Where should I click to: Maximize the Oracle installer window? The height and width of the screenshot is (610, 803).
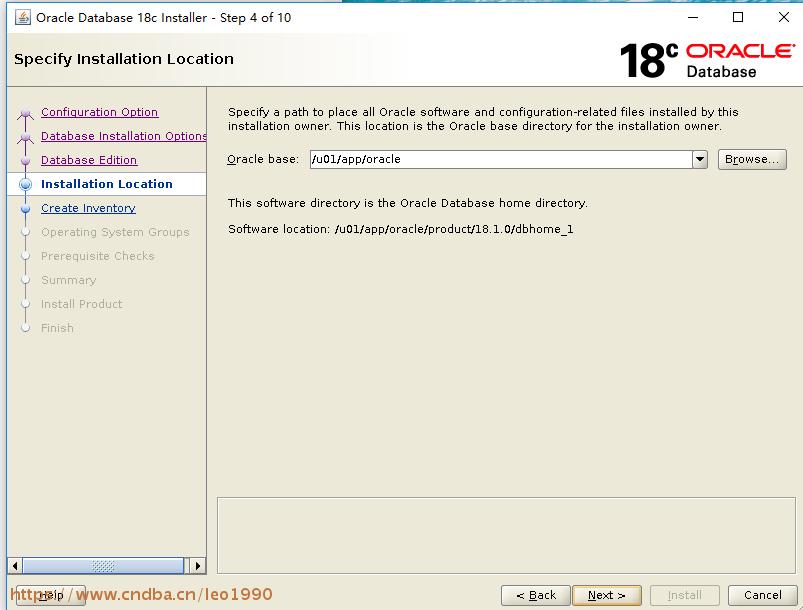pyautogui.click(x=738, y=17)
